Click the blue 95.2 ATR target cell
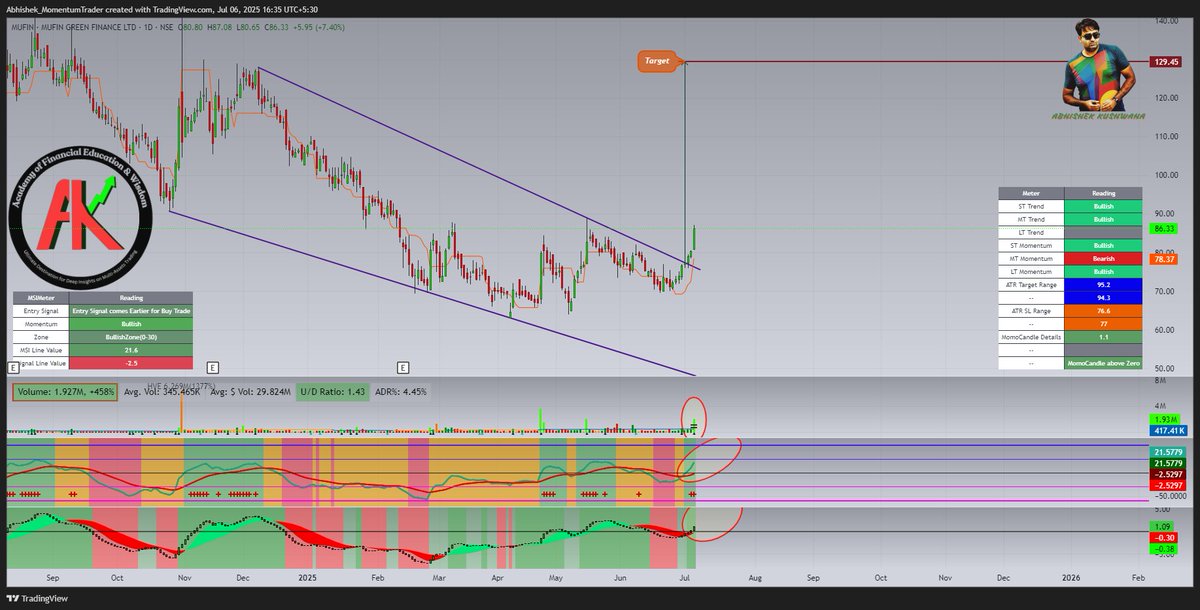 [x=1103, y=285]
